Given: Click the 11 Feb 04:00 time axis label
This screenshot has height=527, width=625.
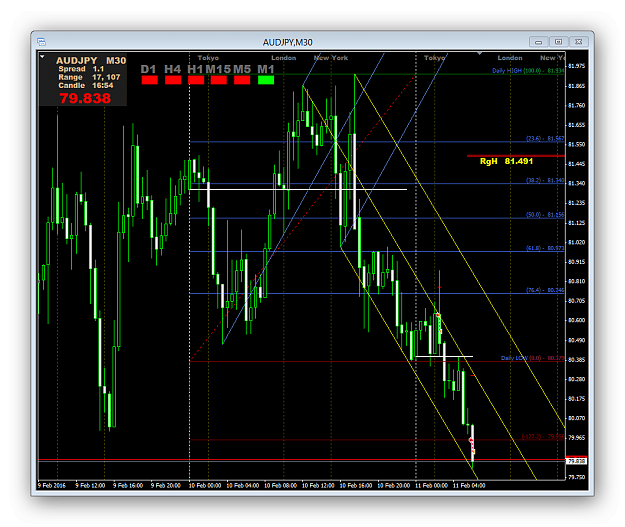Looking at the screenshot, I should pos(469,486).
